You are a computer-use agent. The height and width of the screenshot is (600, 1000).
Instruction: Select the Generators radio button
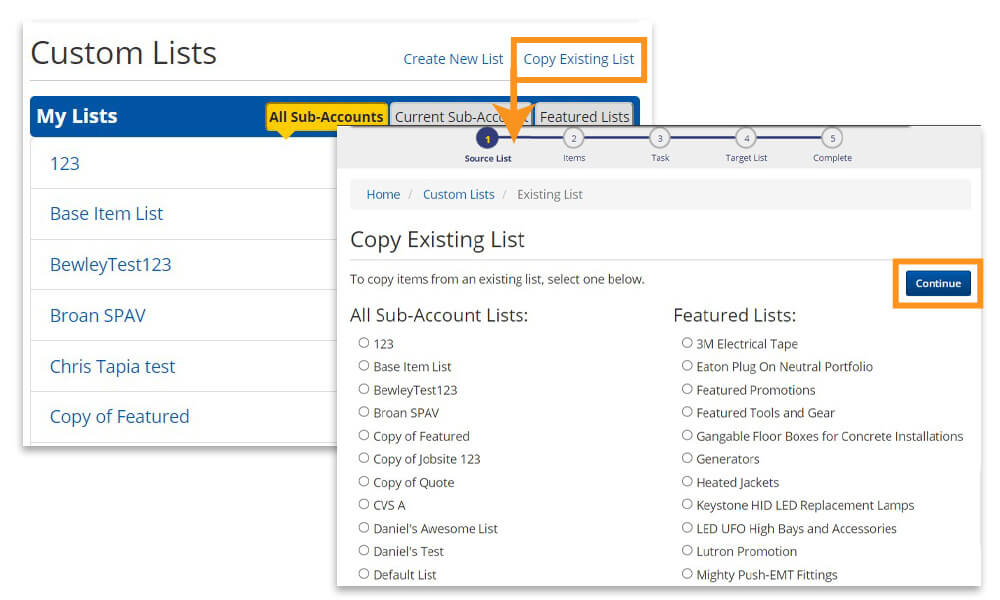coord(687,458)
